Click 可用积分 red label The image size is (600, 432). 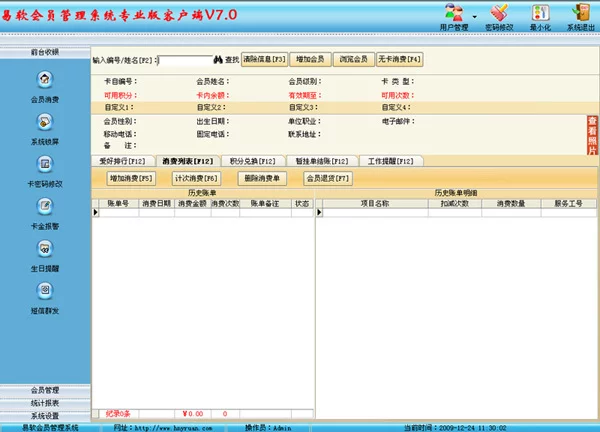point(121,95)
